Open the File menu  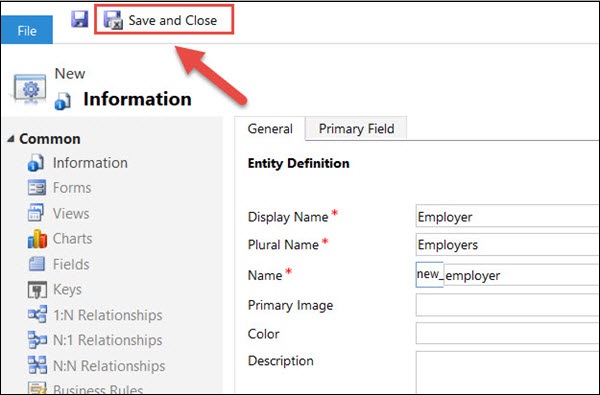pyautogui.click(x=27, y=30)
